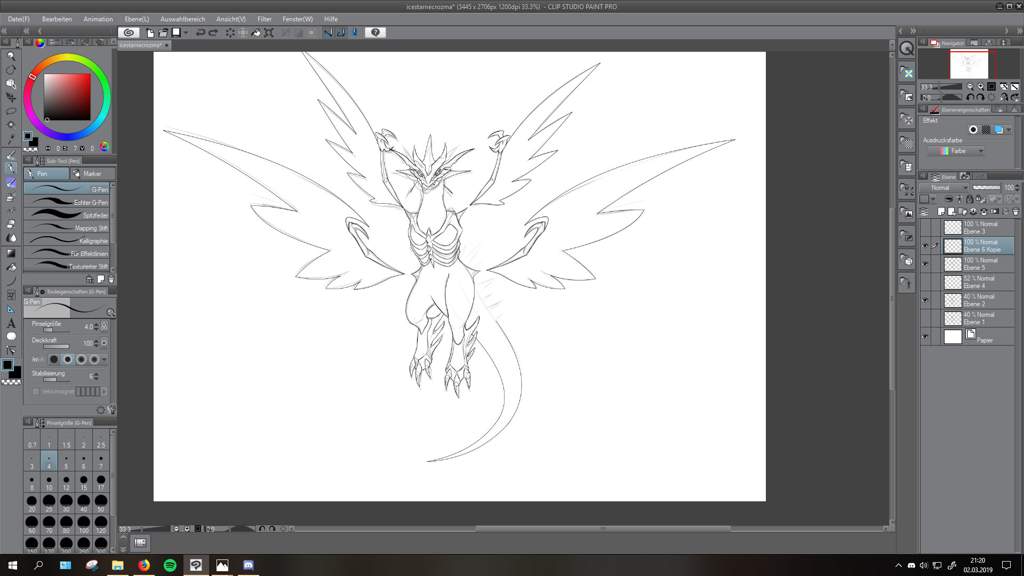Toggle visibility of Ebene 5 layer
The height and width of the screenshot is (576, 1024).
[925, 264]
